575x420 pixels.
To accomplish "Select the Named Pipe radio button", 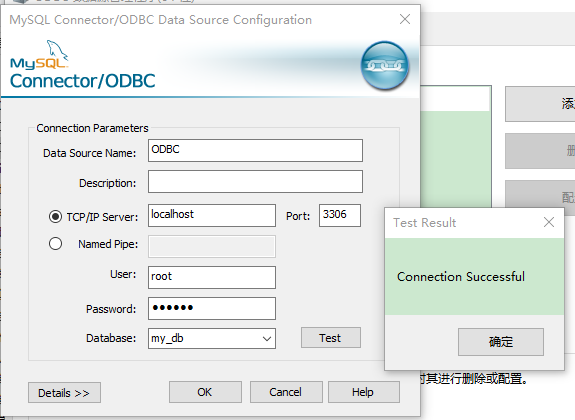I will click(x=55, y=244).
